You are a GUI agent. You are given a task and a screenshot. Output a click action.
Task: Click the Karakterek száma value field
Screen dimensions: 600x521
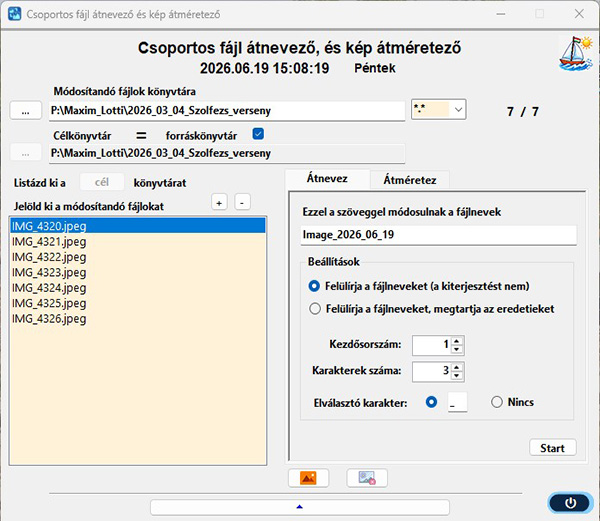(x=431, y=371)
